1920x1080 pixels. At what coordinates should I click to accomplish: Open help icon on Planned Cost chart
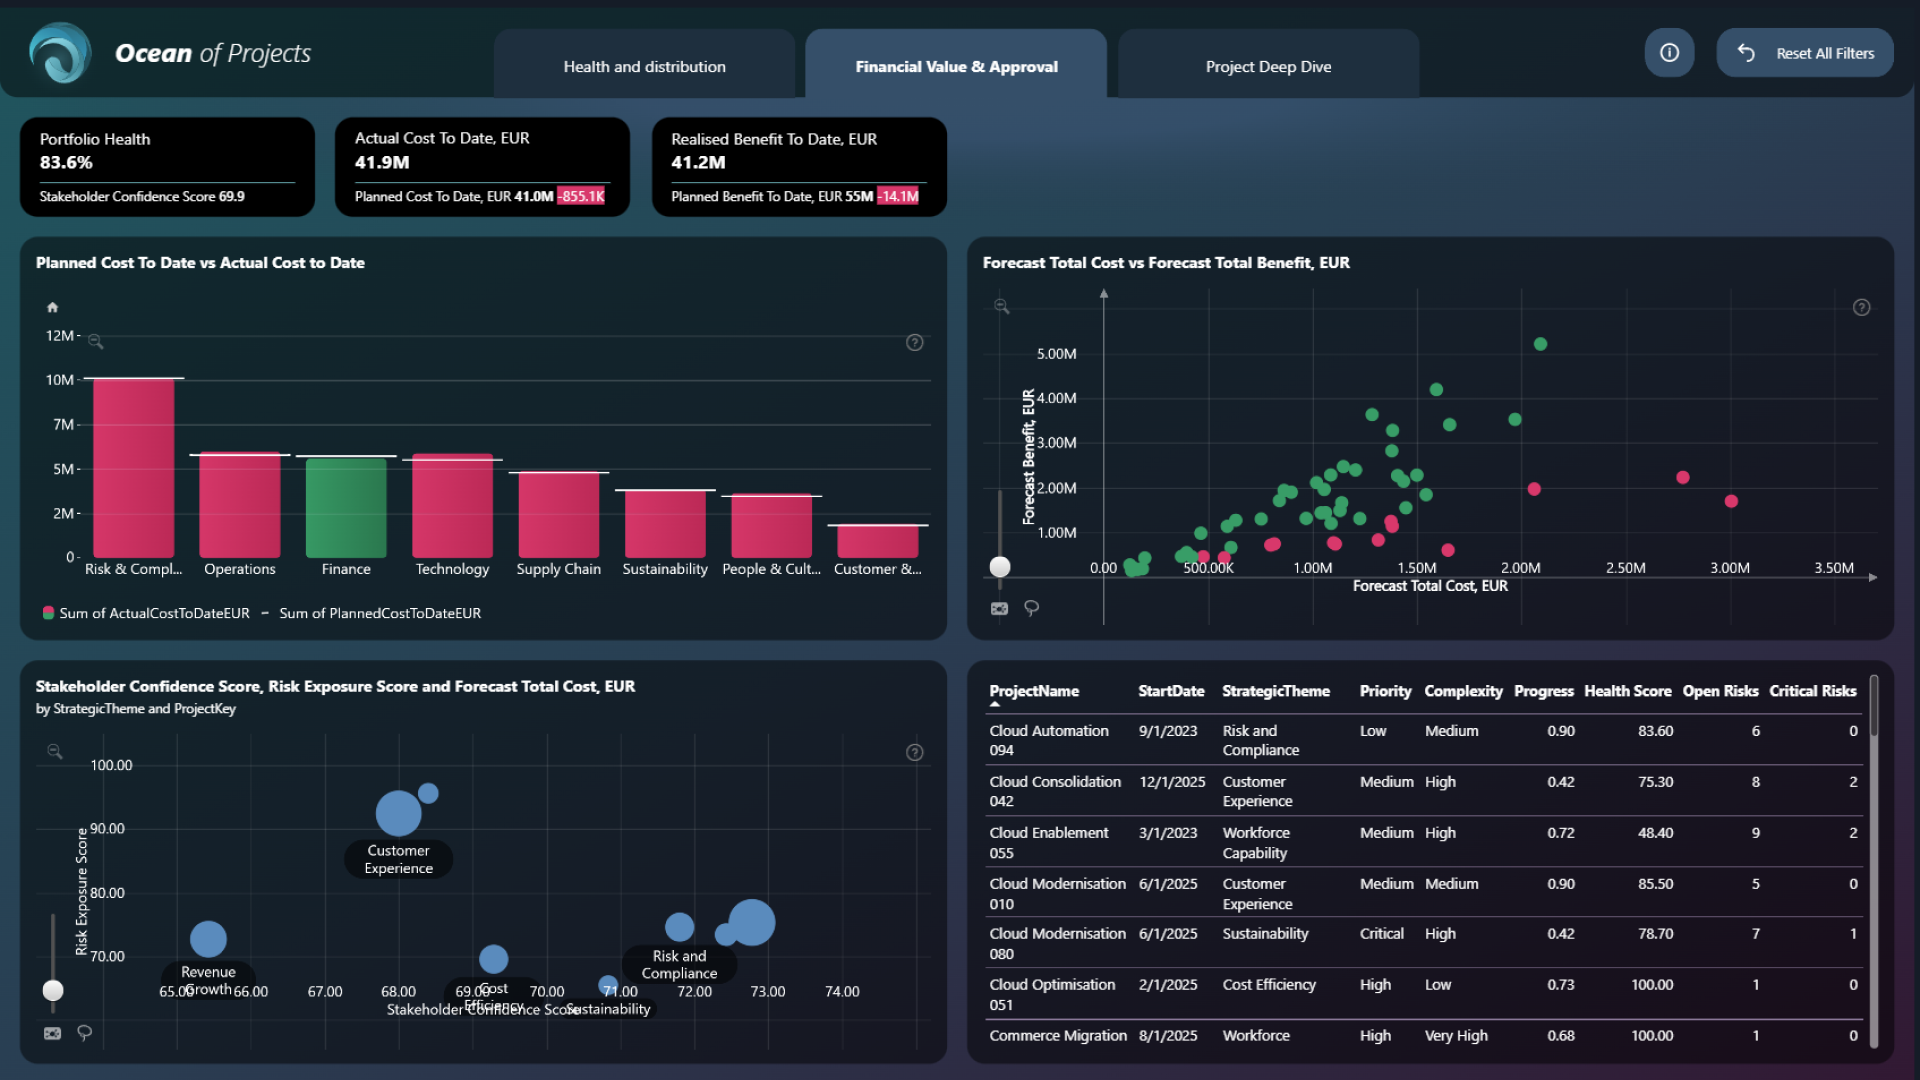(914, 343)
